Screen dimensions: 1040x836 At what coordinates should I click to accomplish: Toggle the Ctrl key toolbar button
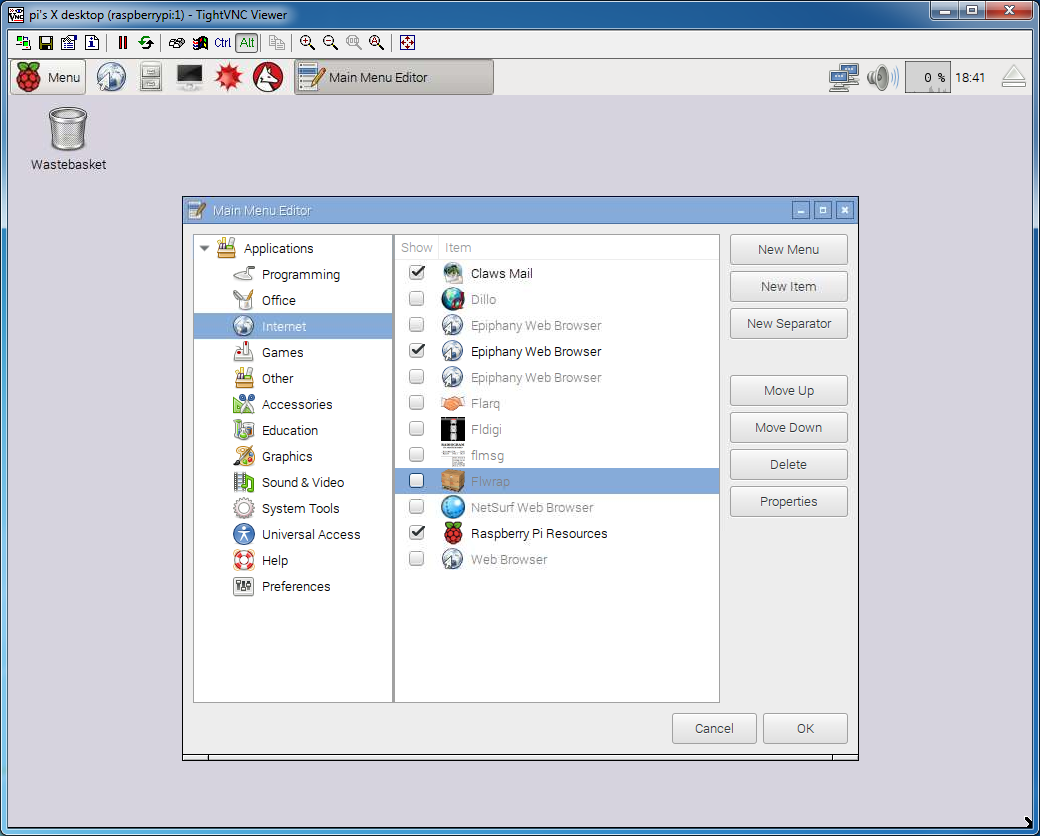(x=223, y=43)
